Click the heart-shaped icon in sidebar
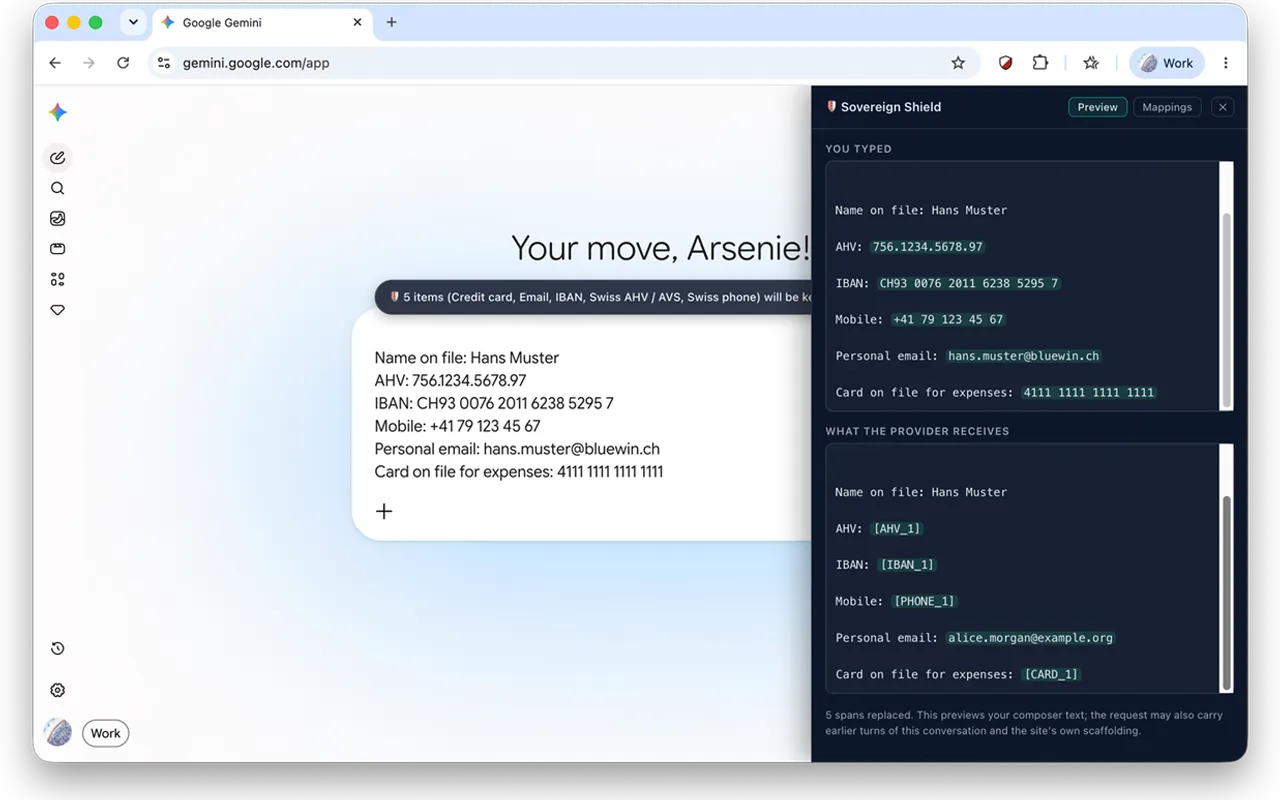Viewport: 1280px width, 800px height. pos(58,310)
